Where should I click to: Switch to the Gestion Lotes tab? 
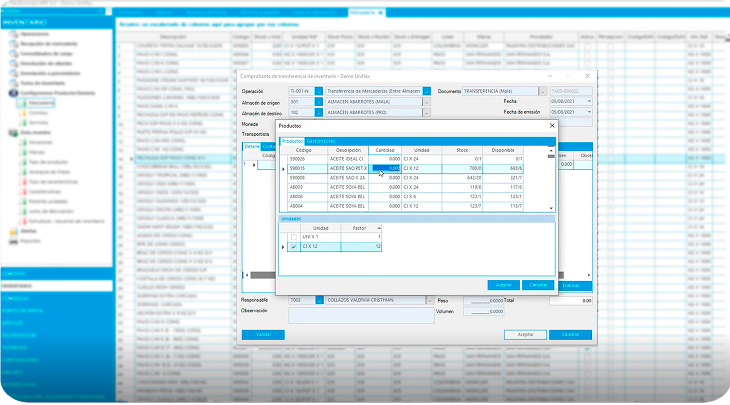pos(321,142)
